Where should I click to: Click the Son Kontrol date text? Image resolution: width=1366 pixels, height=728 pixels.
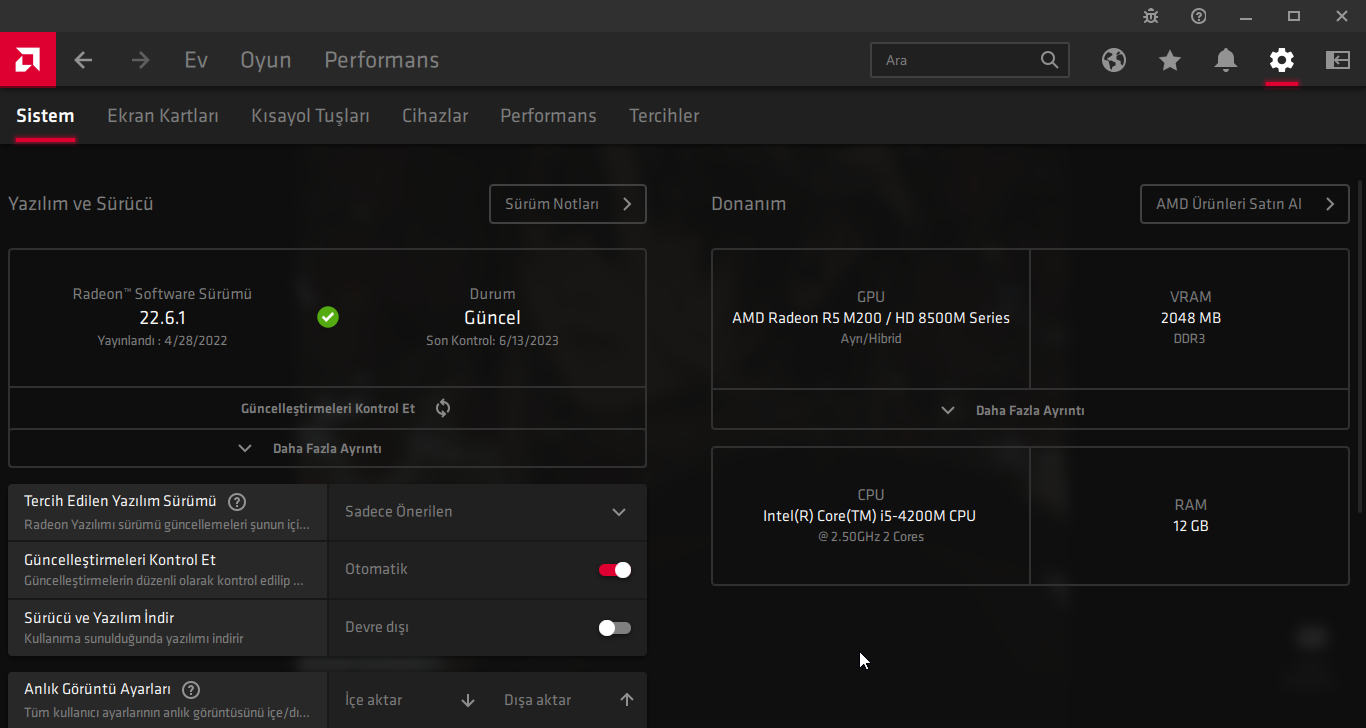493,341
